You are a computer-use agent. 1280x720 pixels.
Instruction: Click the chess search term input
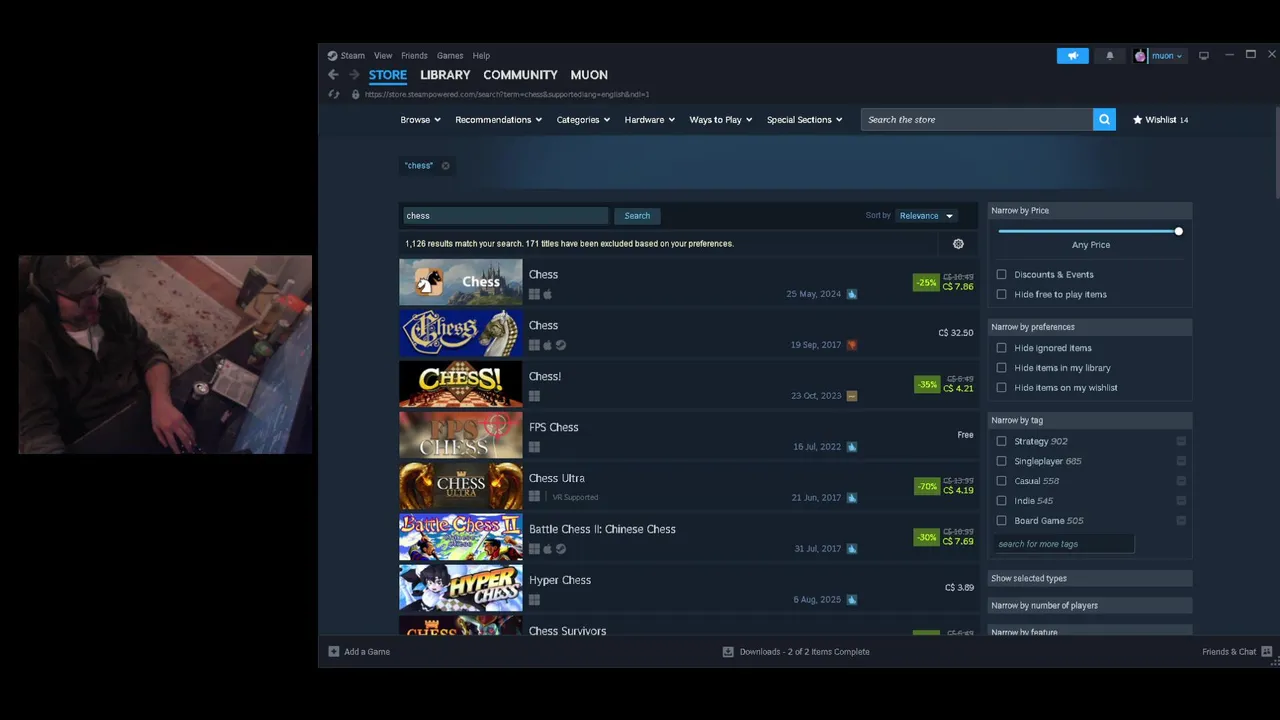[x=505, y=216]
